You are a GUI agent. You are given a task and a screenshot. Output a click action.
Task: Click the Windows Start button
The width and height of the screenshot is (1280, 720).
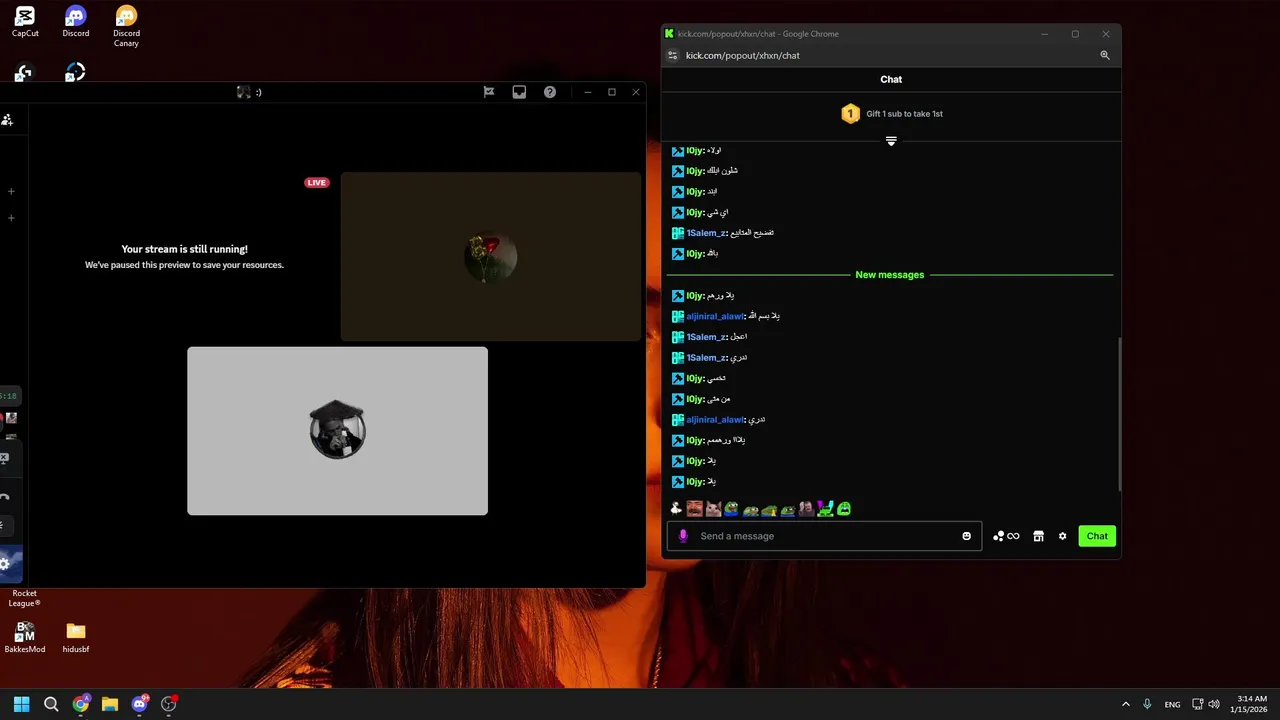click(x=21, y=704)
